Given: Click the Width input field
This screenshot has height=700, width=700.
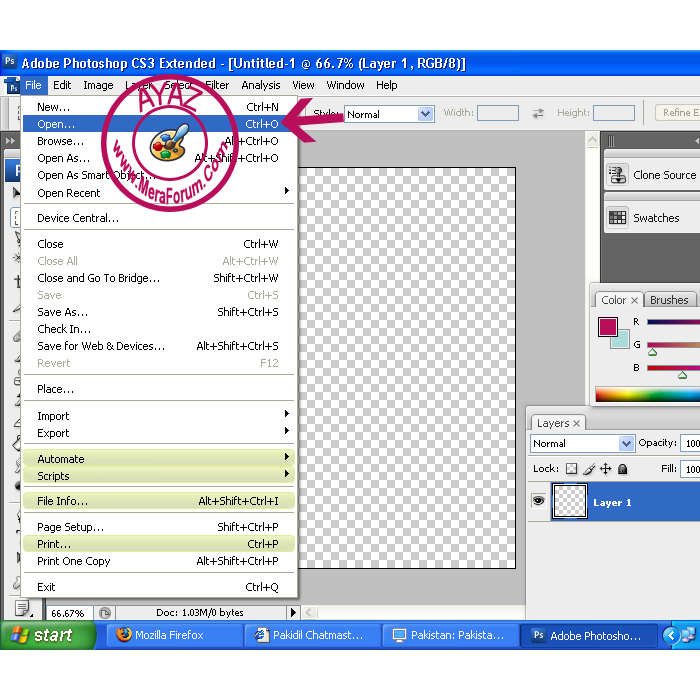Looking at the screenshot, I should pyautogui.click(x=498, y=113).
